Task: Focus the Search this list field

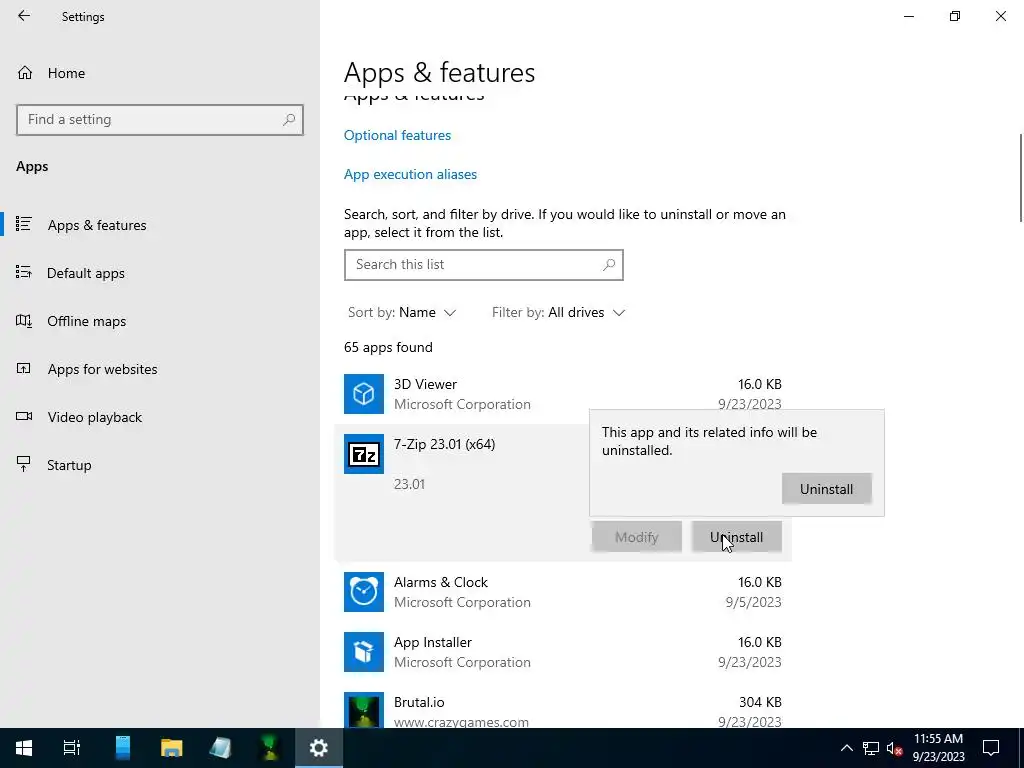Action: point(483,264)
